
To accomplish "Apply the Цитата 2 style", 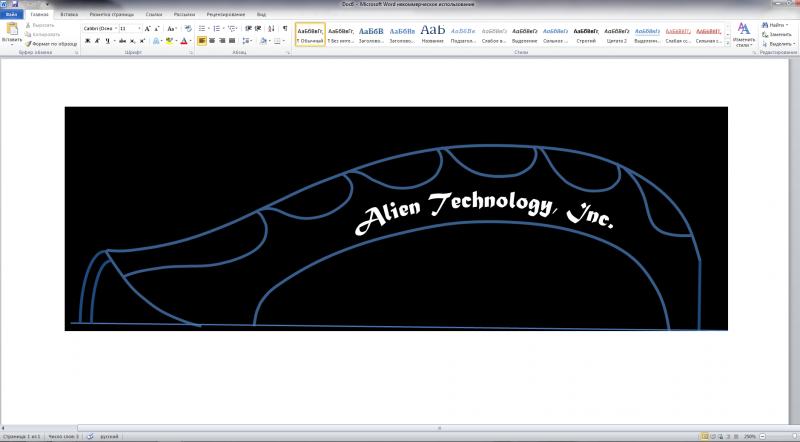I will click(x=616, y=35).
